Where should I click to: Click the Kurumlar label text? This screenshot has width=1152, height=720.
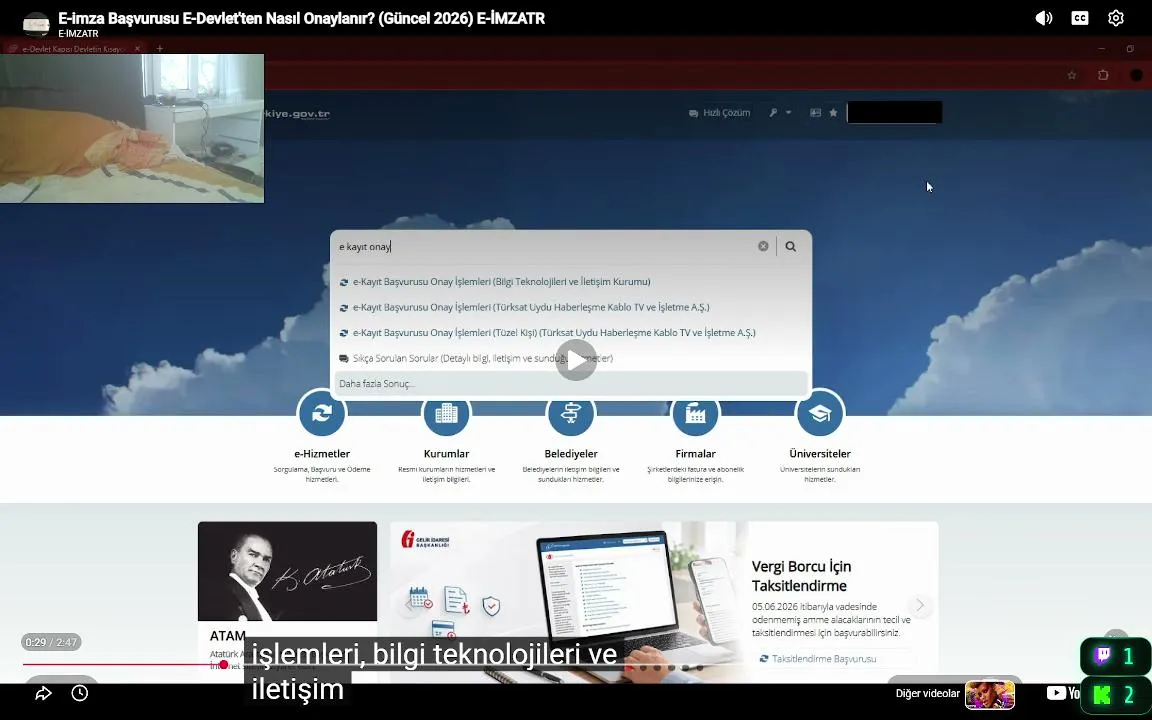(446, 454)
